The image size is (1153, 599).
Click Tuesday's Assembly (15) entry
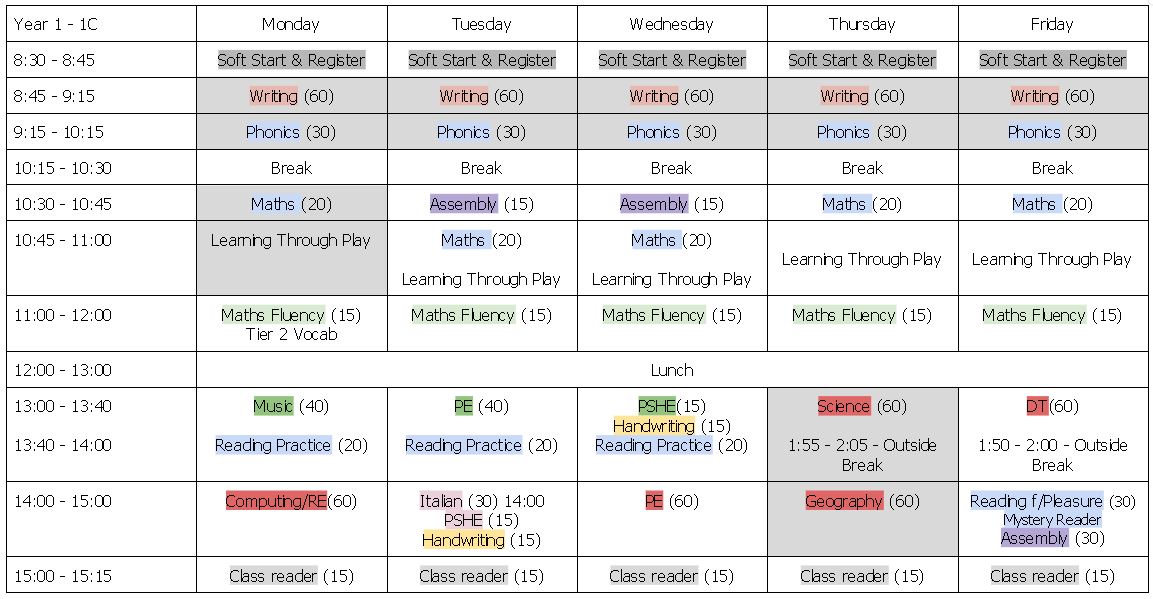coord(481,204)
